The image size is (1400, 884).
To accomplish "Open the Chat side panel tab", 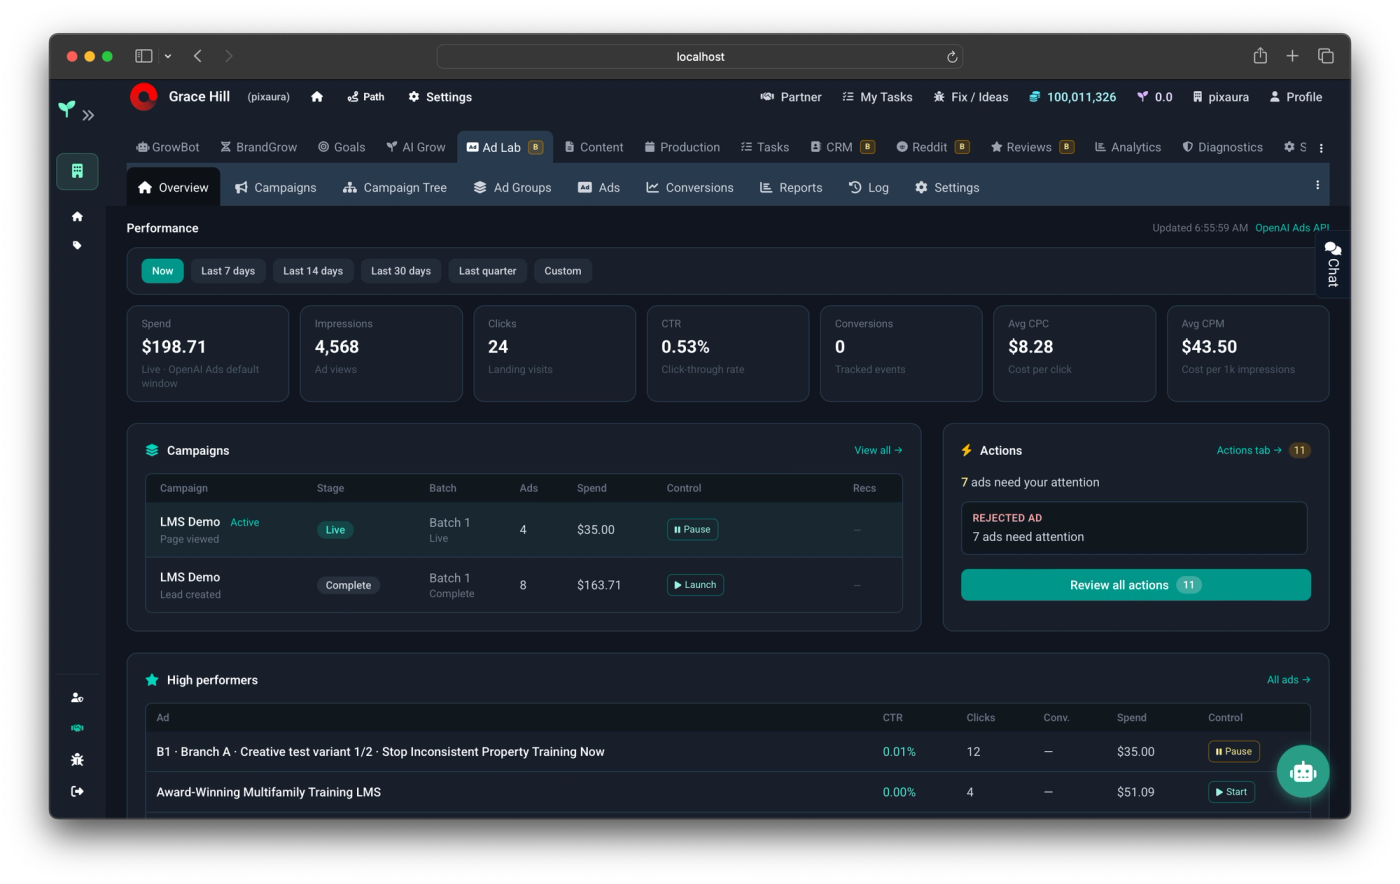I will pos(1332,264).
